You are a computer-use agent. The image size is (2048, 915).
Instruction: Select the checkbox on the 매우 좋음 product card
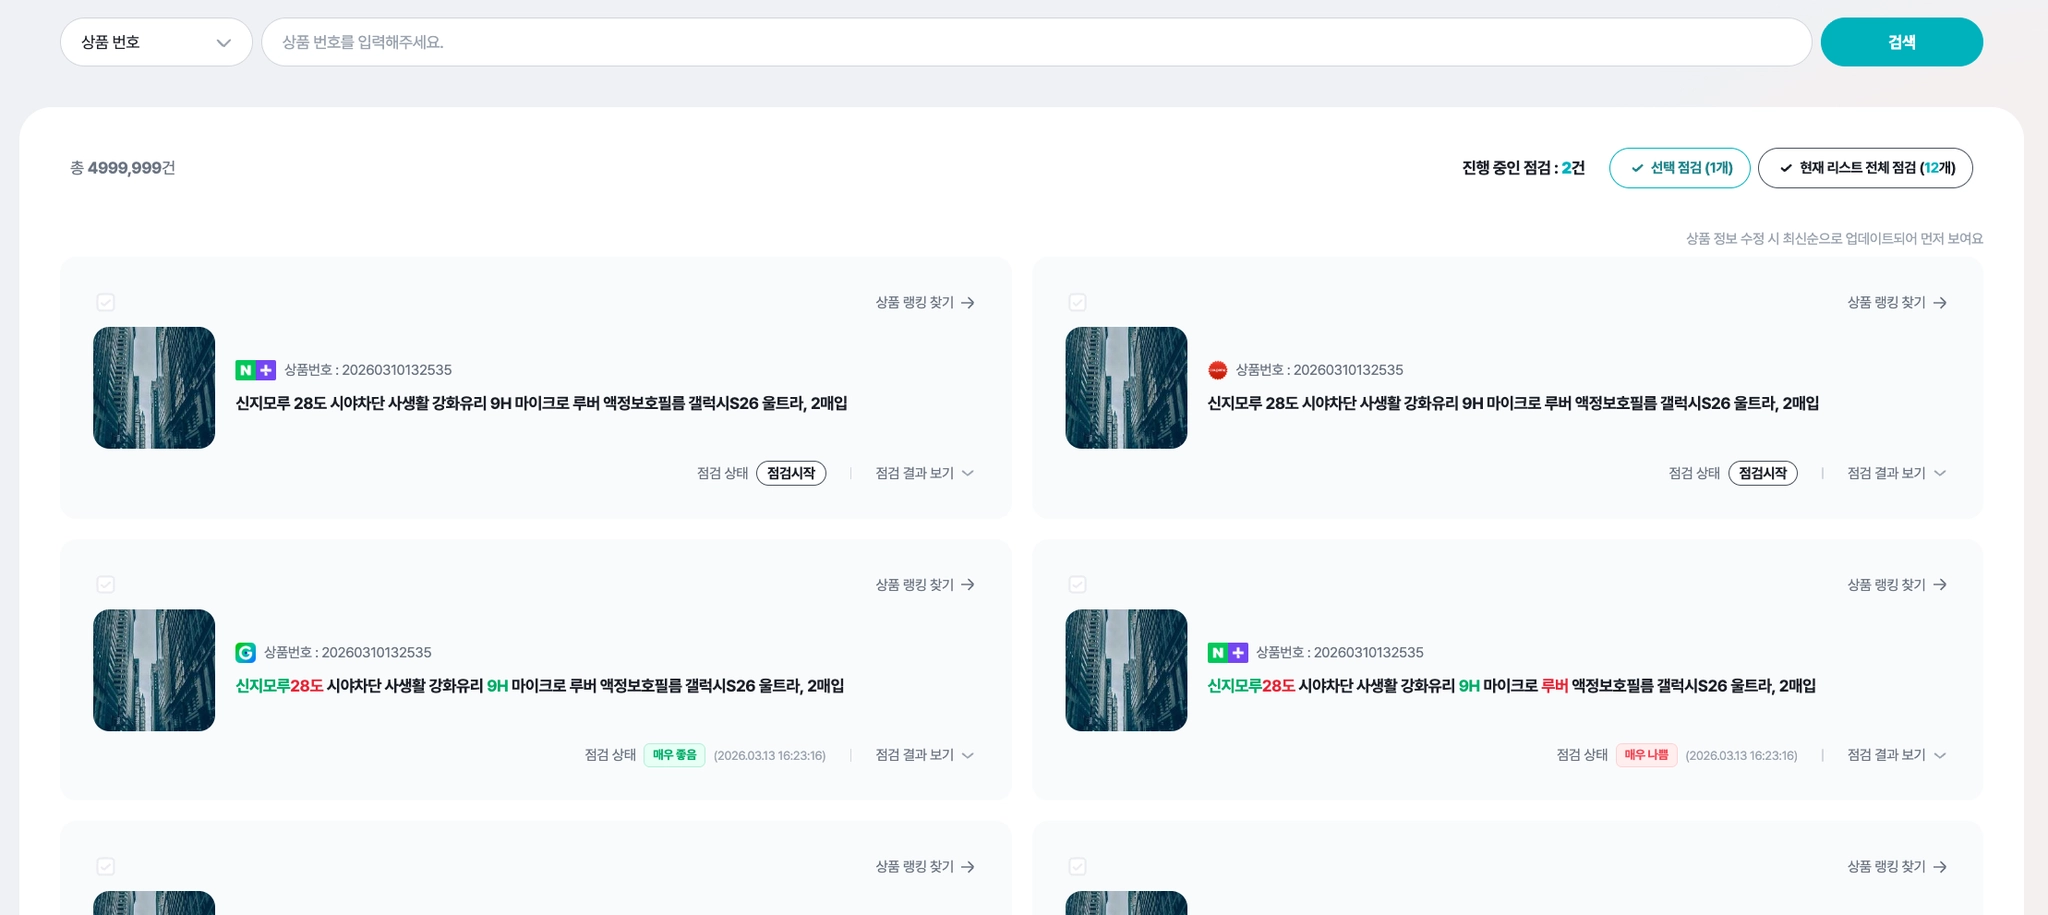pos(106,584)
